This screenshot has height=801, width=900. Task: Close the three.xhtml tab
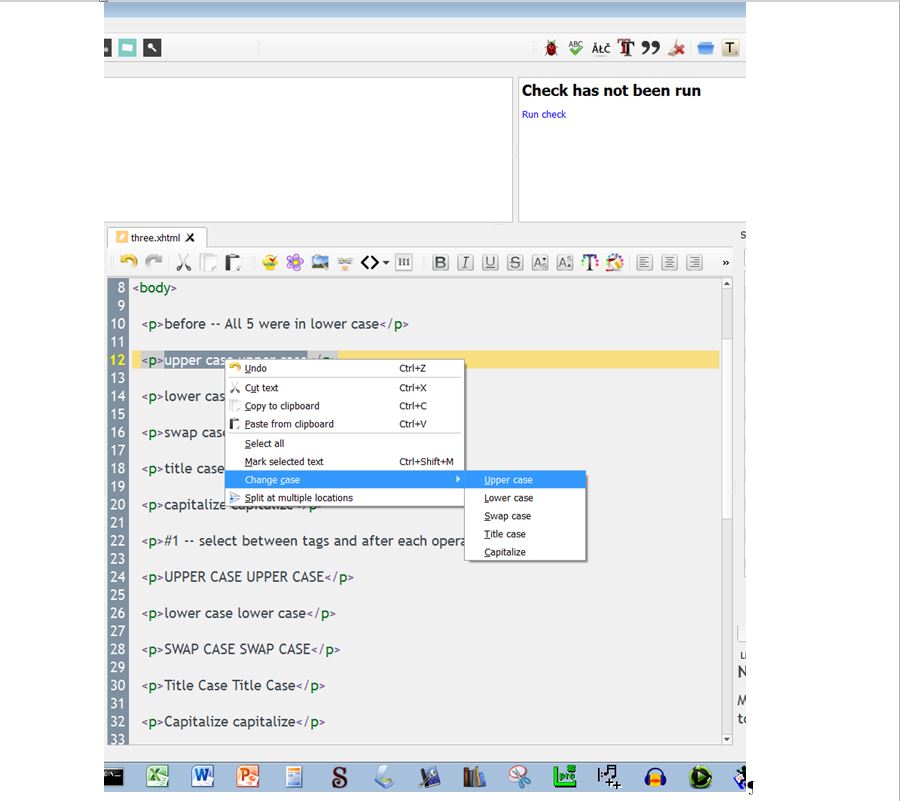coord(191,238)
